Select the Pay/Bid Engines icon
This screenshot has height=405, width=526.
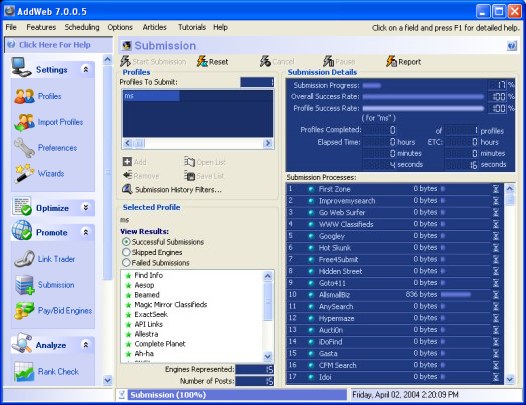tap(24, 310)
